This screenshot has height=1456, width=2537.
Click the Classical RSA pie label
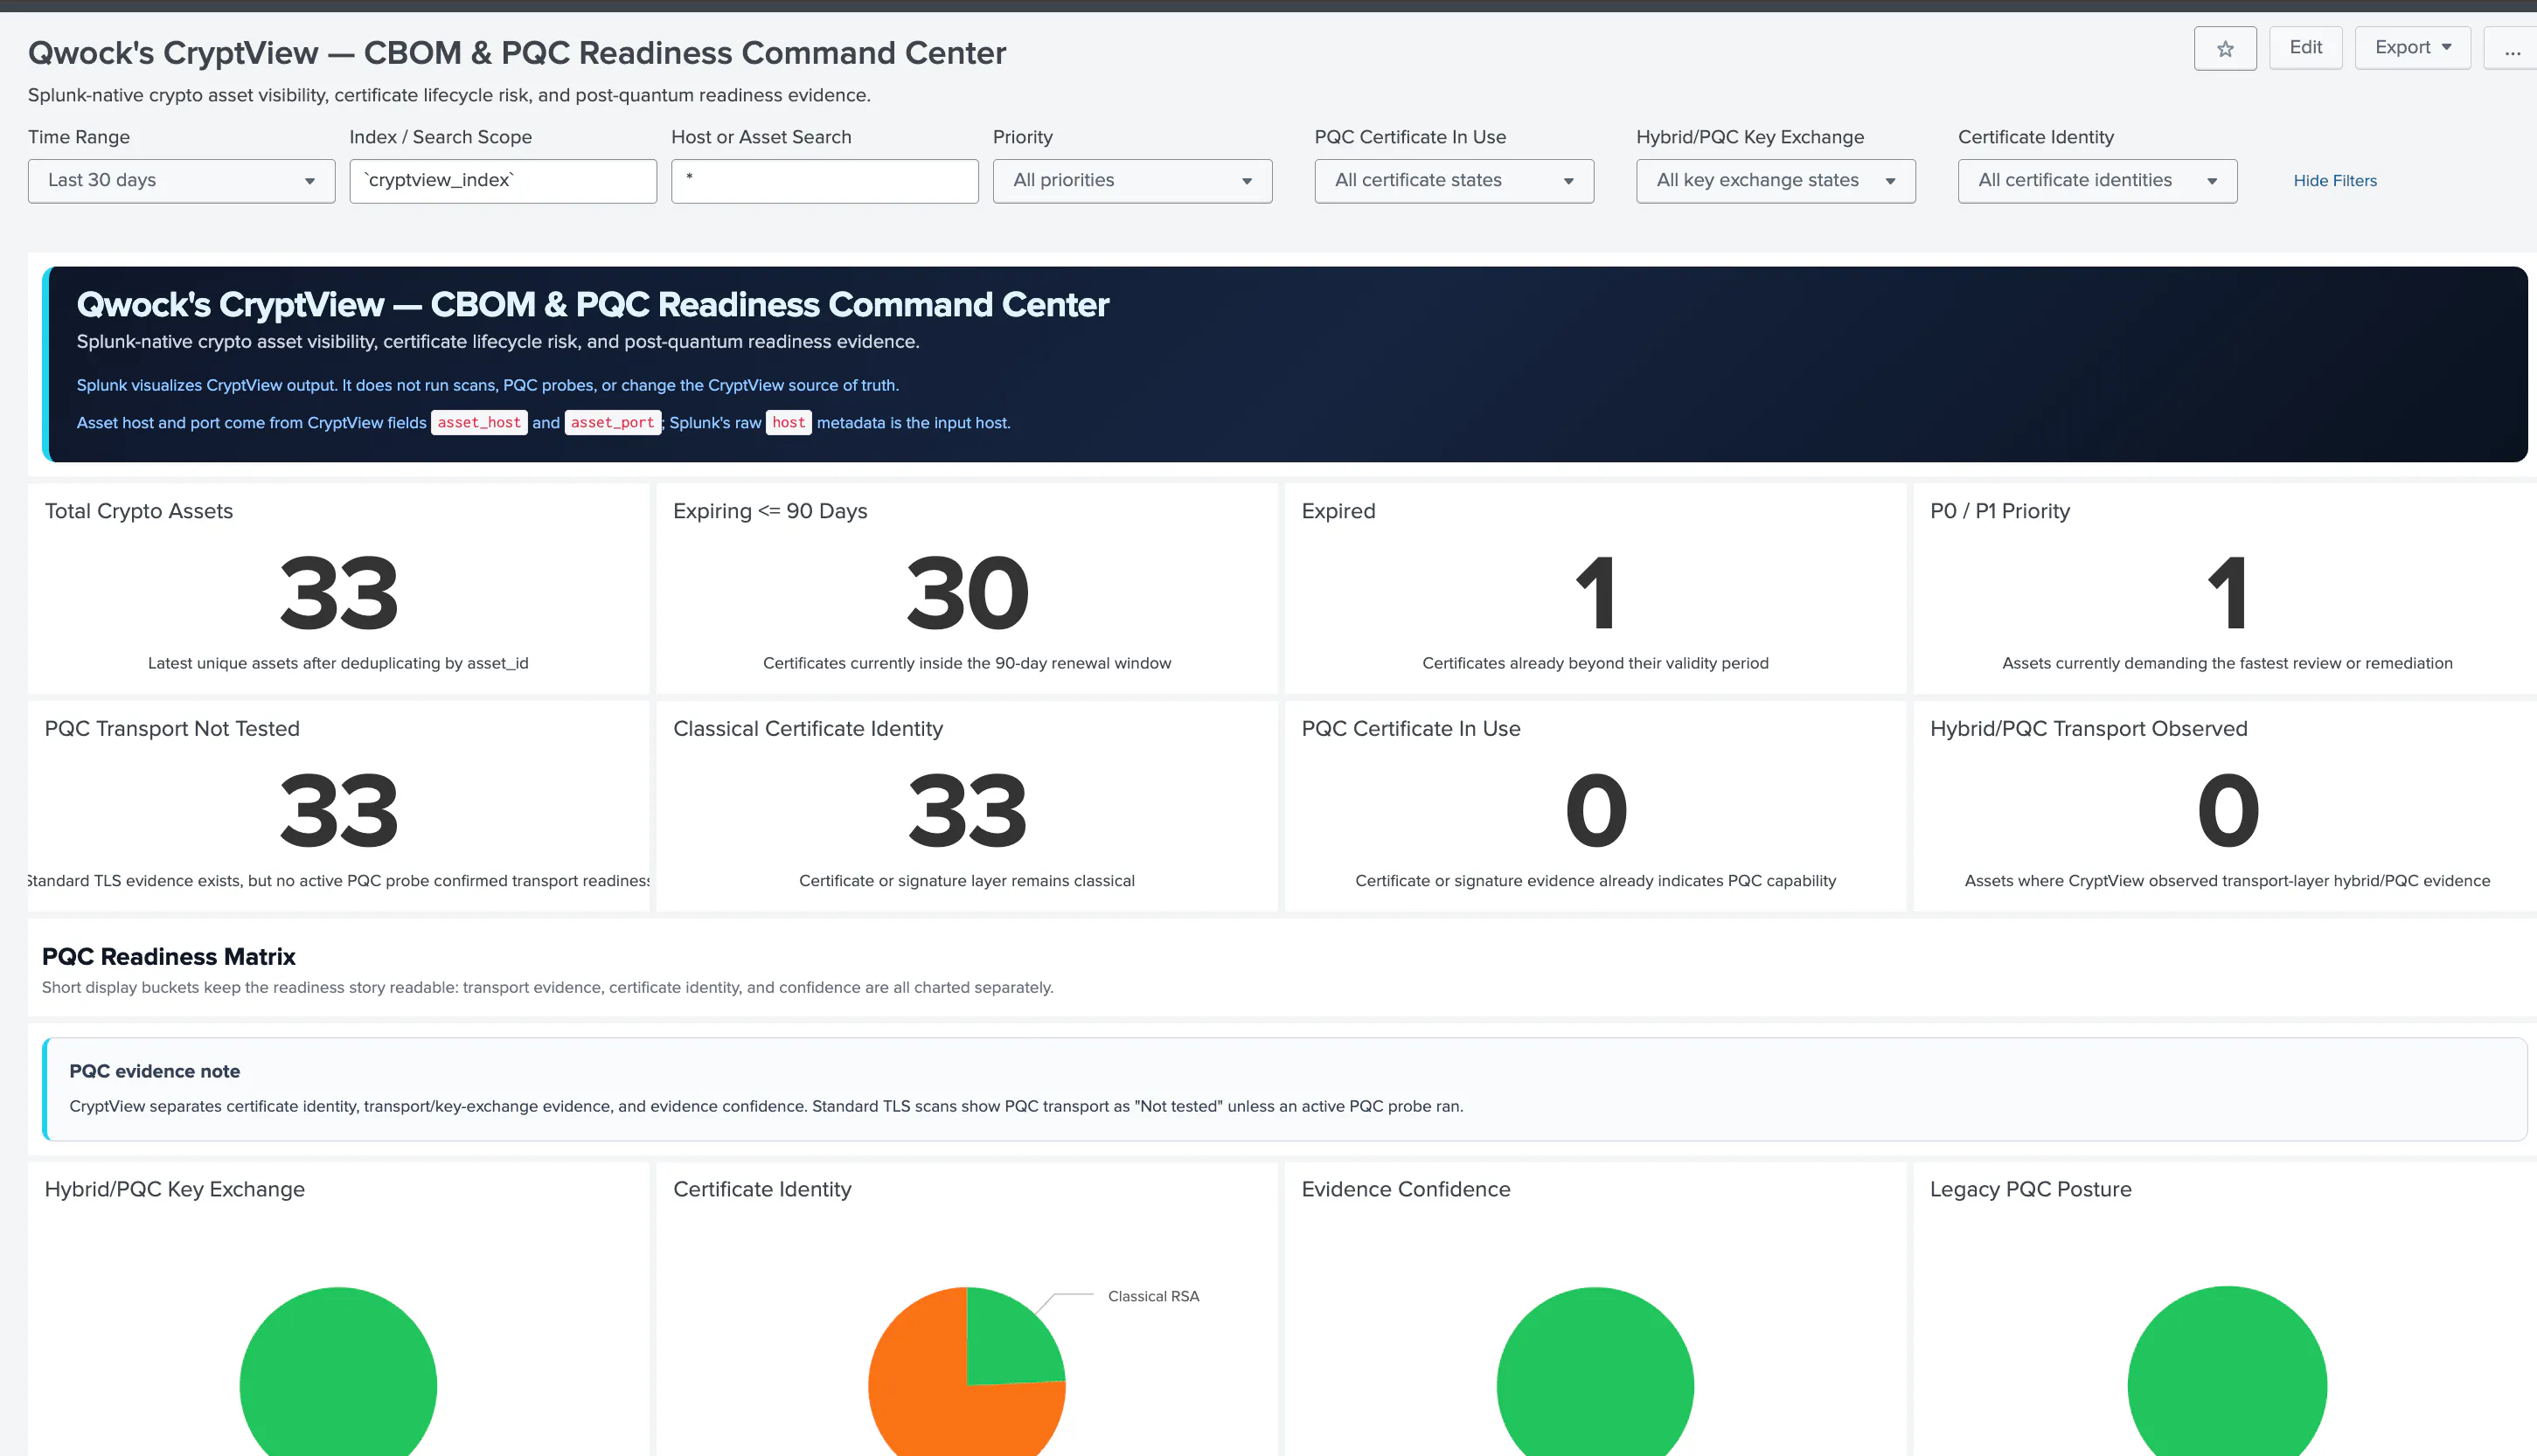click(1153, 1296)
